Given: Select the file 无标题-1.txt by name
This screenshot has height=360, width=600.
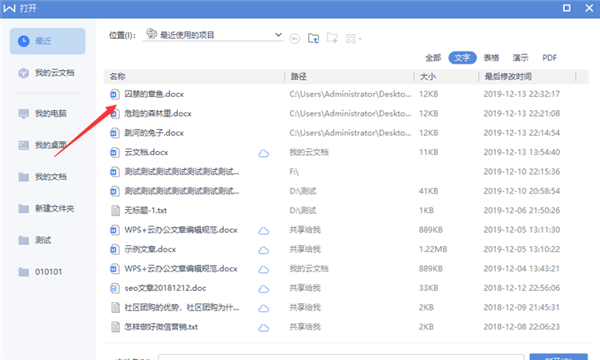Looking at the screenshot, I should (146, 210).
